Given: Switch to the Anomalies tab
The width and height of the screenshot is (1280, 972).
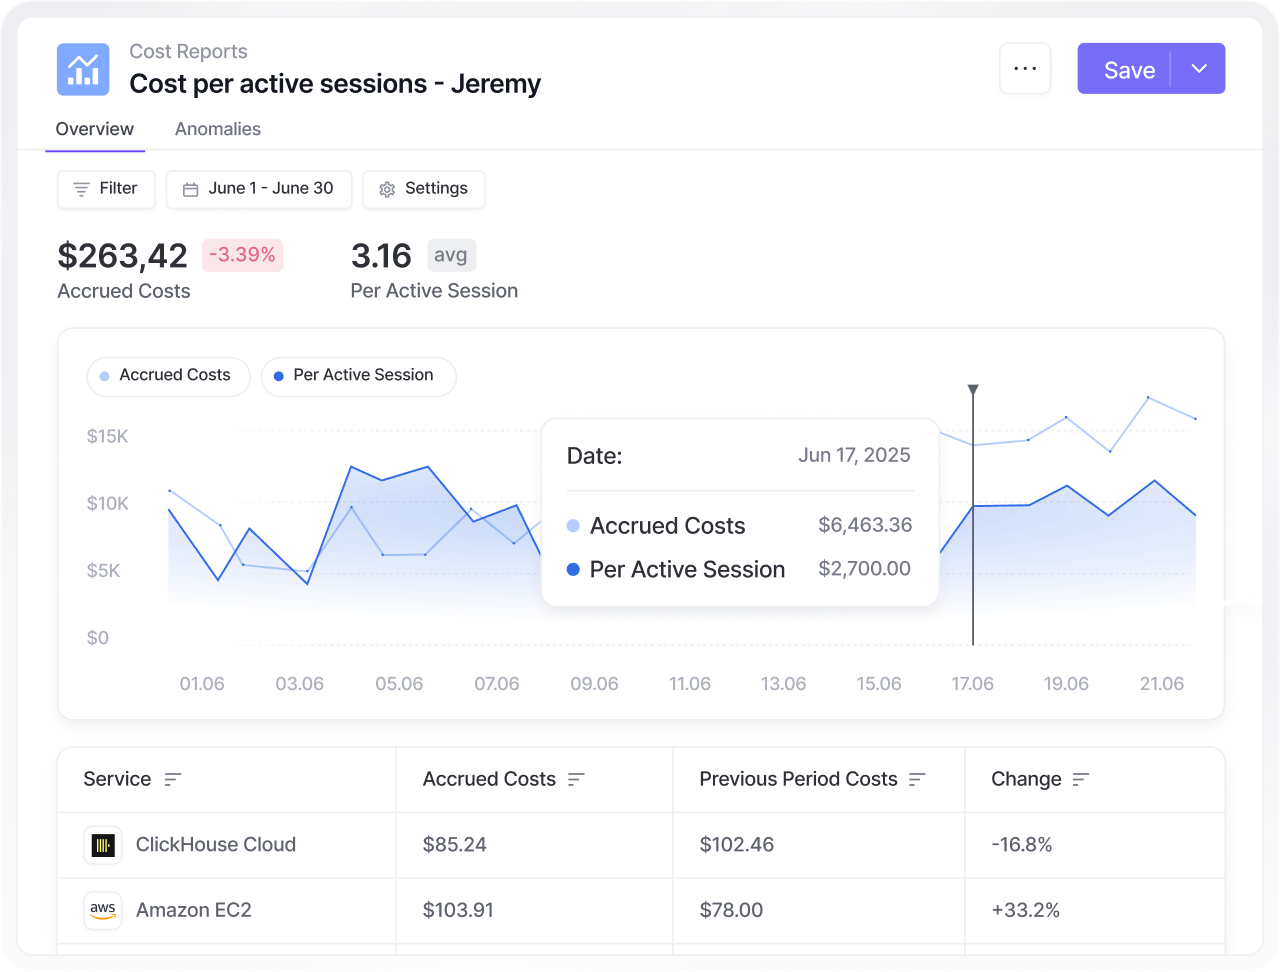Looking at the screenshot, I should (x=218, y=129).
